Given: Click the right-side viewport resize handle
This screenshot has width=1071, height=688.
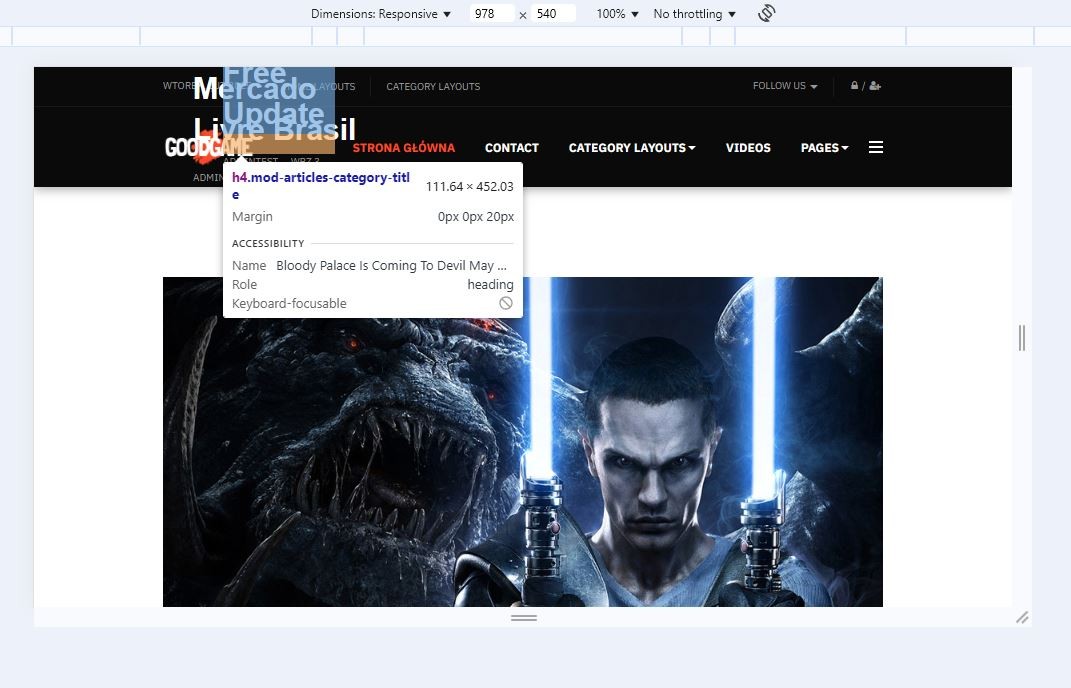Looking at the screenshot, I should (x=1021, y=338).
